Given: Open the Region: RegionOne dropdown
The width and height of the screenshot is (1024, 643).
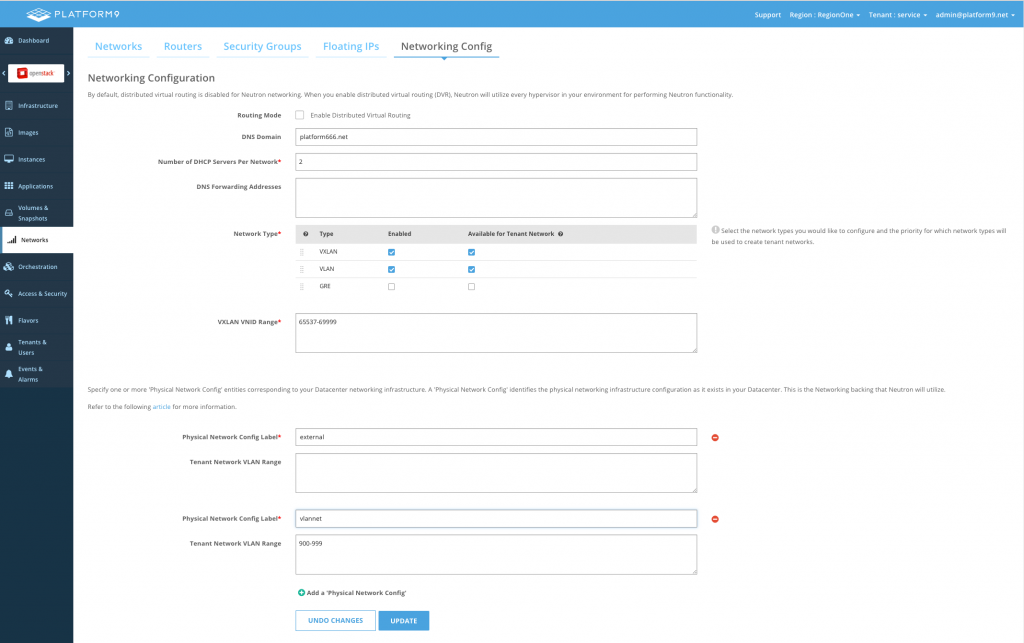Looking at the screenshot, I should 825,15.
